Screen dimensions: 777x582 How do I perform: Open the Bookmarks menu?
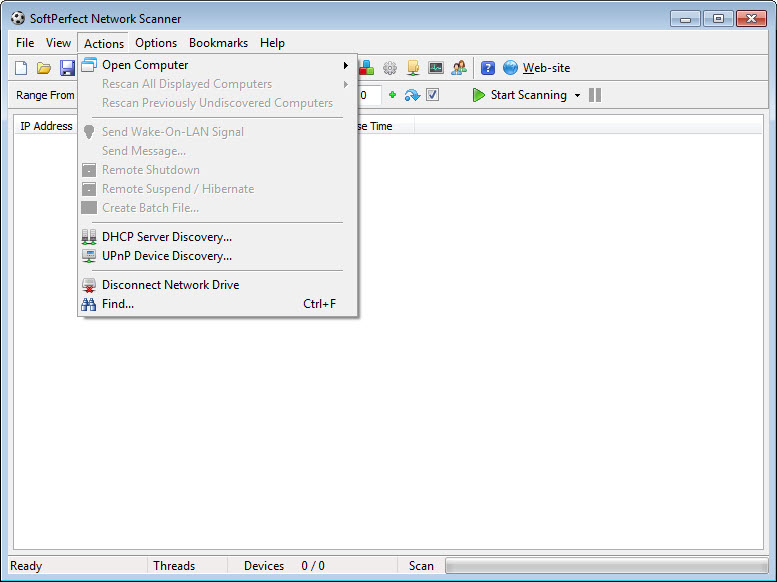click(x=218, y=43)
